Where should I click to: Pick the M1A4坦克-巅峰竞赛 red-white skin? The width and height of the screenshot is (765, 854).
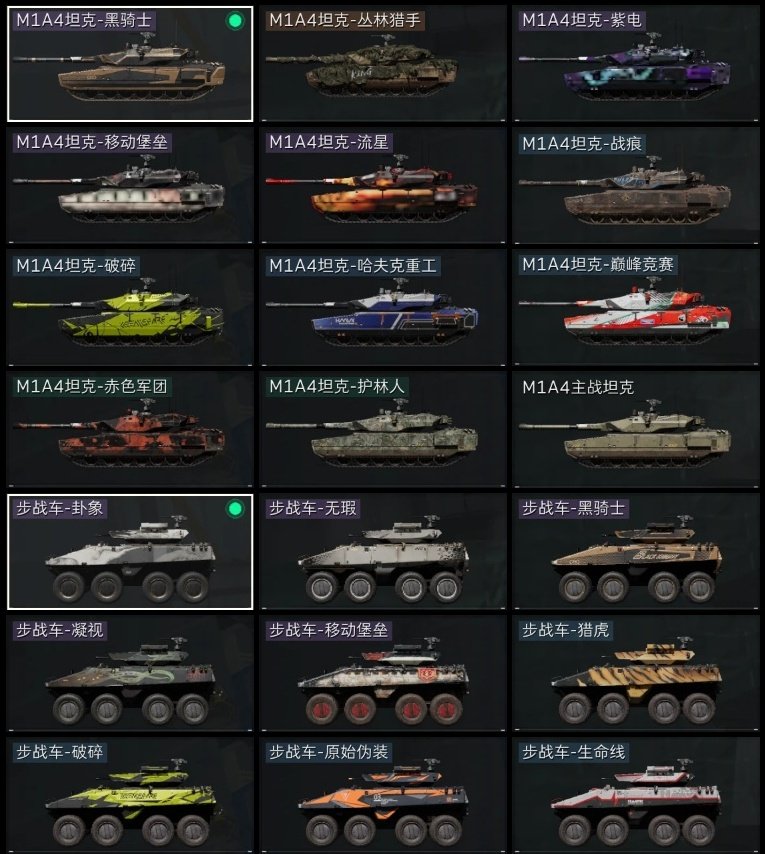click(635, 308)
